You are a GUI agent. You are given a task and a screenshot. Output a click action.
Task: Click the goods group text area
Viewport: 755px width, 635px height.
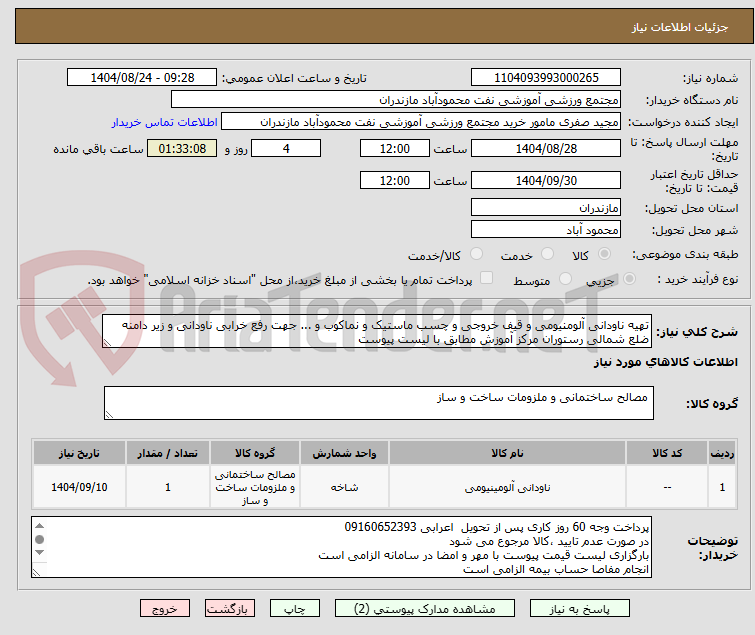click(x=379, y=403)
